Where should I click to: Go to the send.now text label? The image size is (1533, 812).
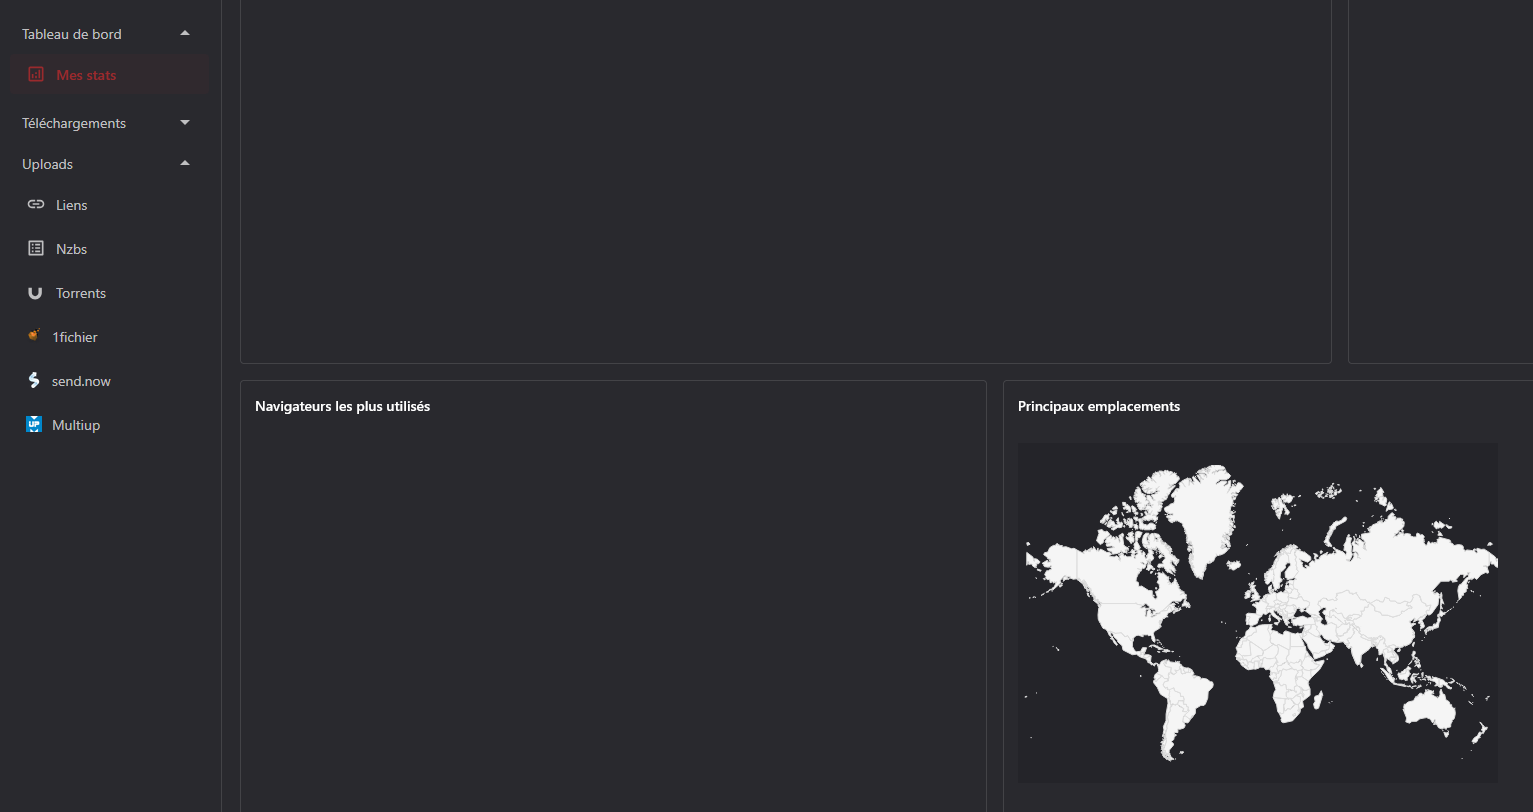click(81, 381)
